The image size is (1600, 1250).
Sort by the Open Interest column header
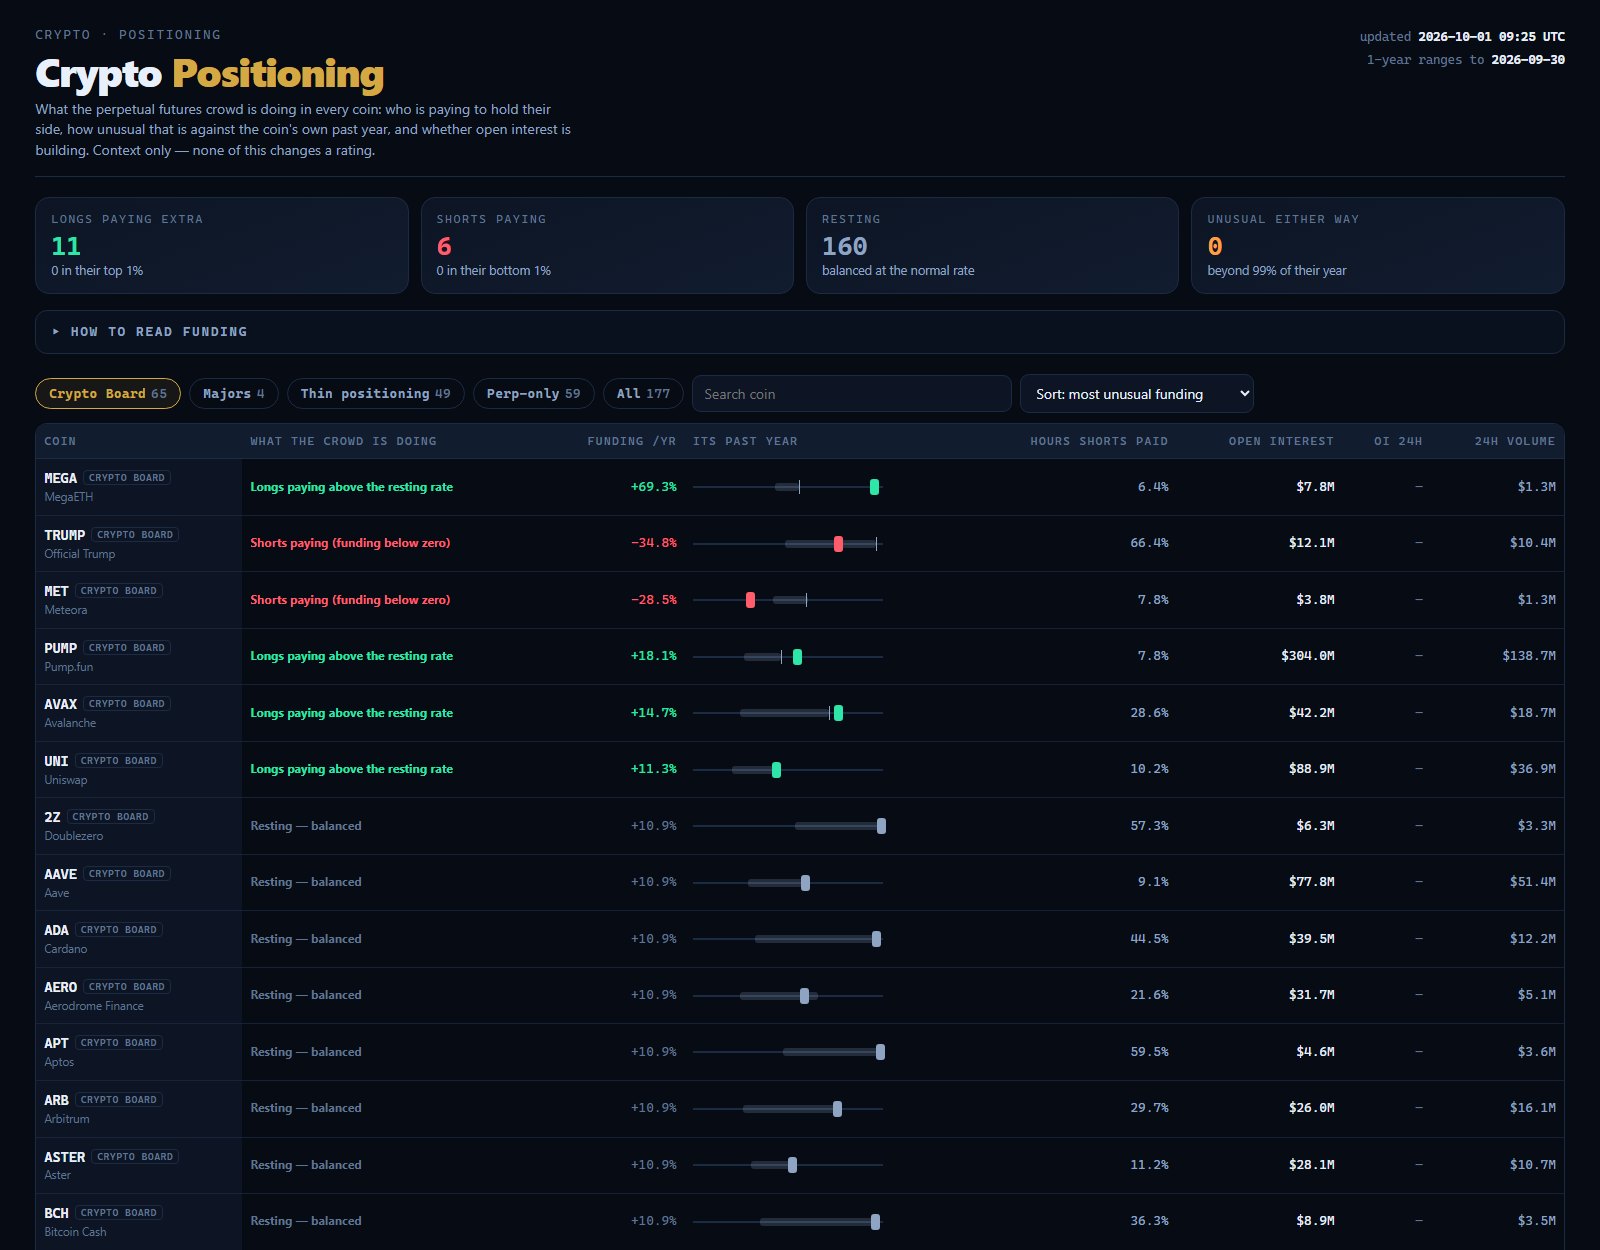(1281, 441)
